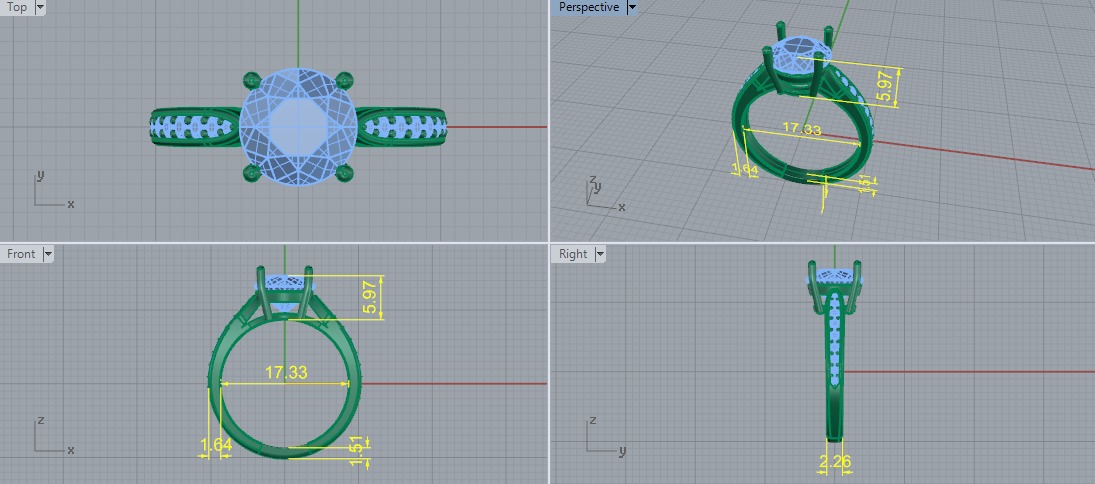
Task: Select the 1.64 dimension in Front view
Action: click(216, 446)
